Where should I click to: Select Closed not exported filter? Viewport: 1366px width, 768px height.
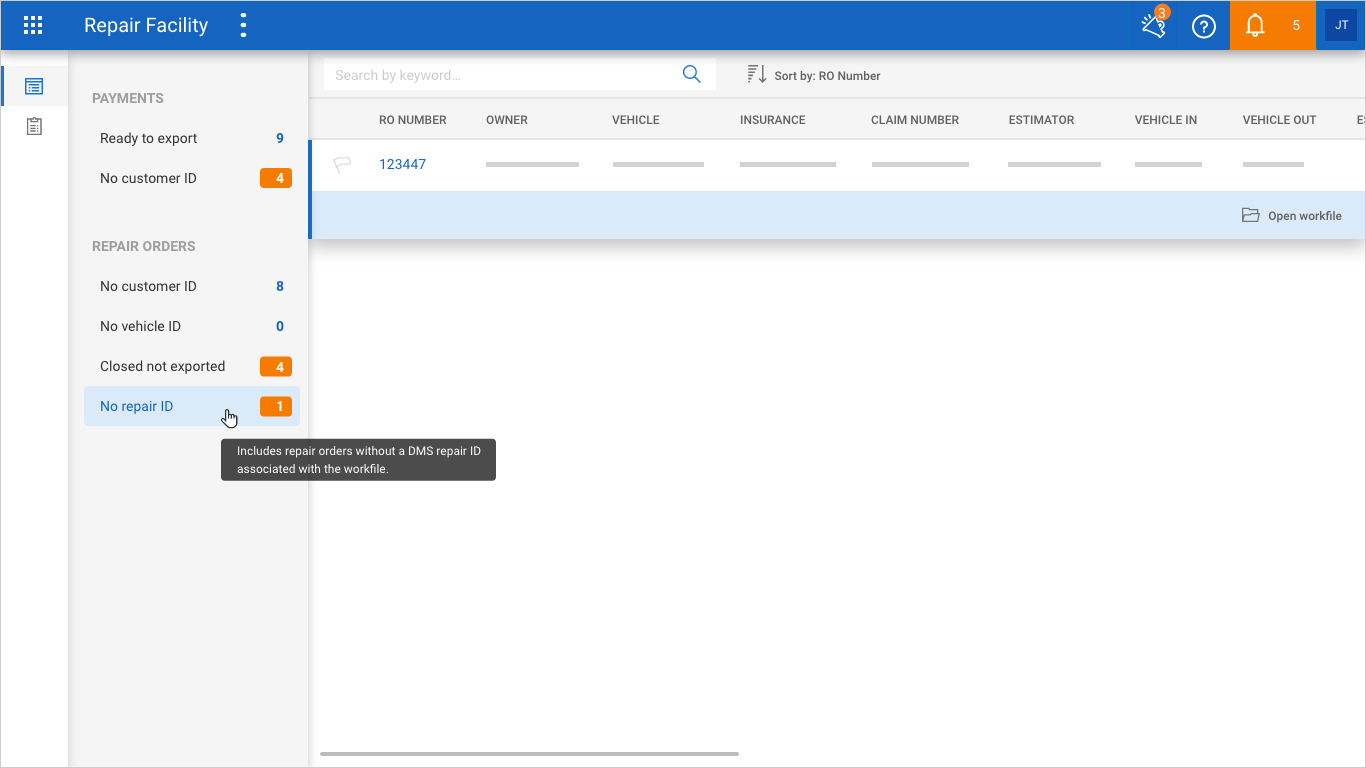point(163,366)
